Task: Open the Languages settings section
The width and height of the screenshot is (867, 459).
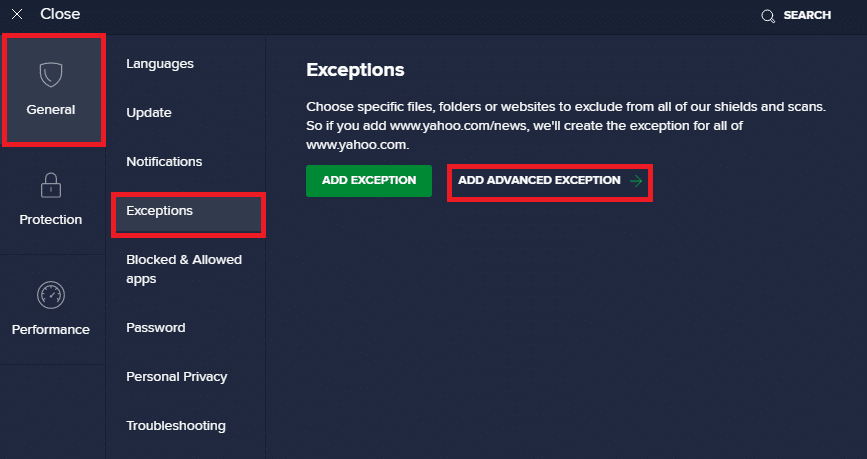Action: coord(160,64)
